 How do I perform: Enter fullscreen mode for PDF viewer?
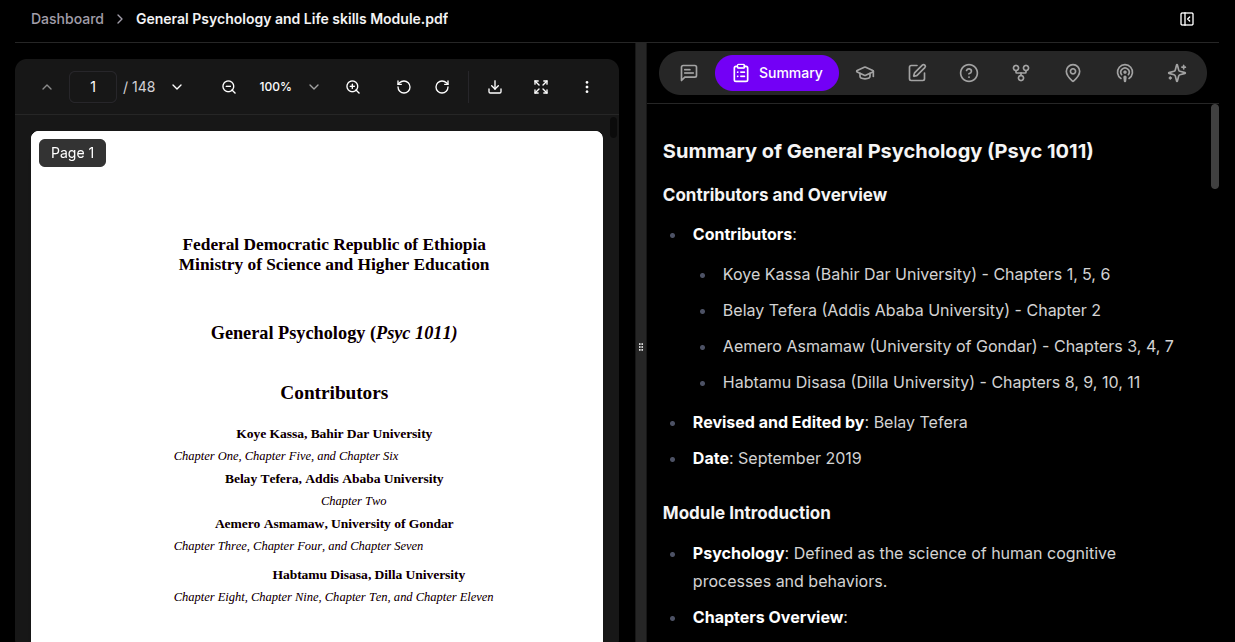coord(541,87)
